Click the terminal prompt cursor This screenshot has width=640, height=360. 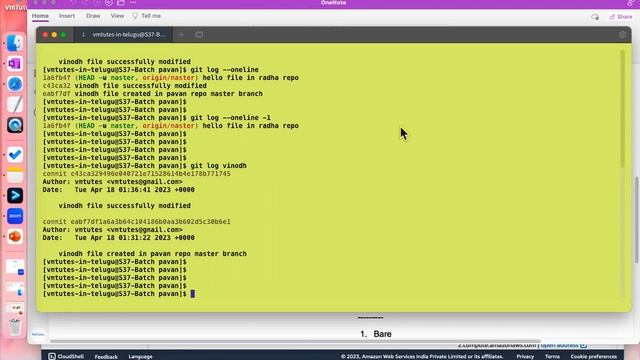pos(193,293)
